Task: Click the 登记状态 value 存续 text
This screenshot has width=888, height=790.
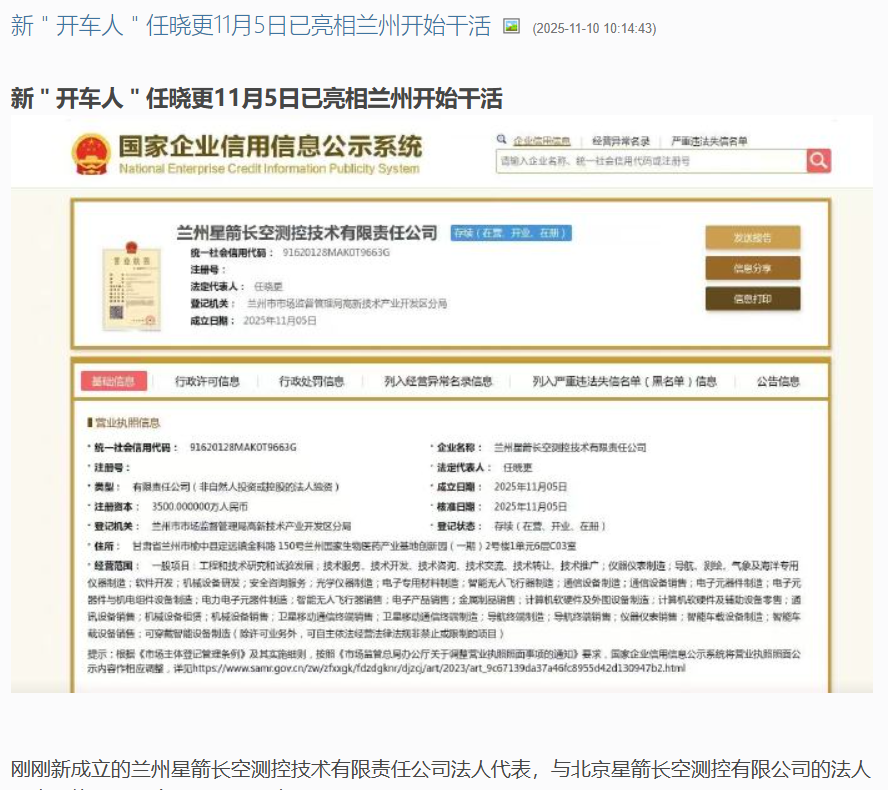Action: (550, 526)
